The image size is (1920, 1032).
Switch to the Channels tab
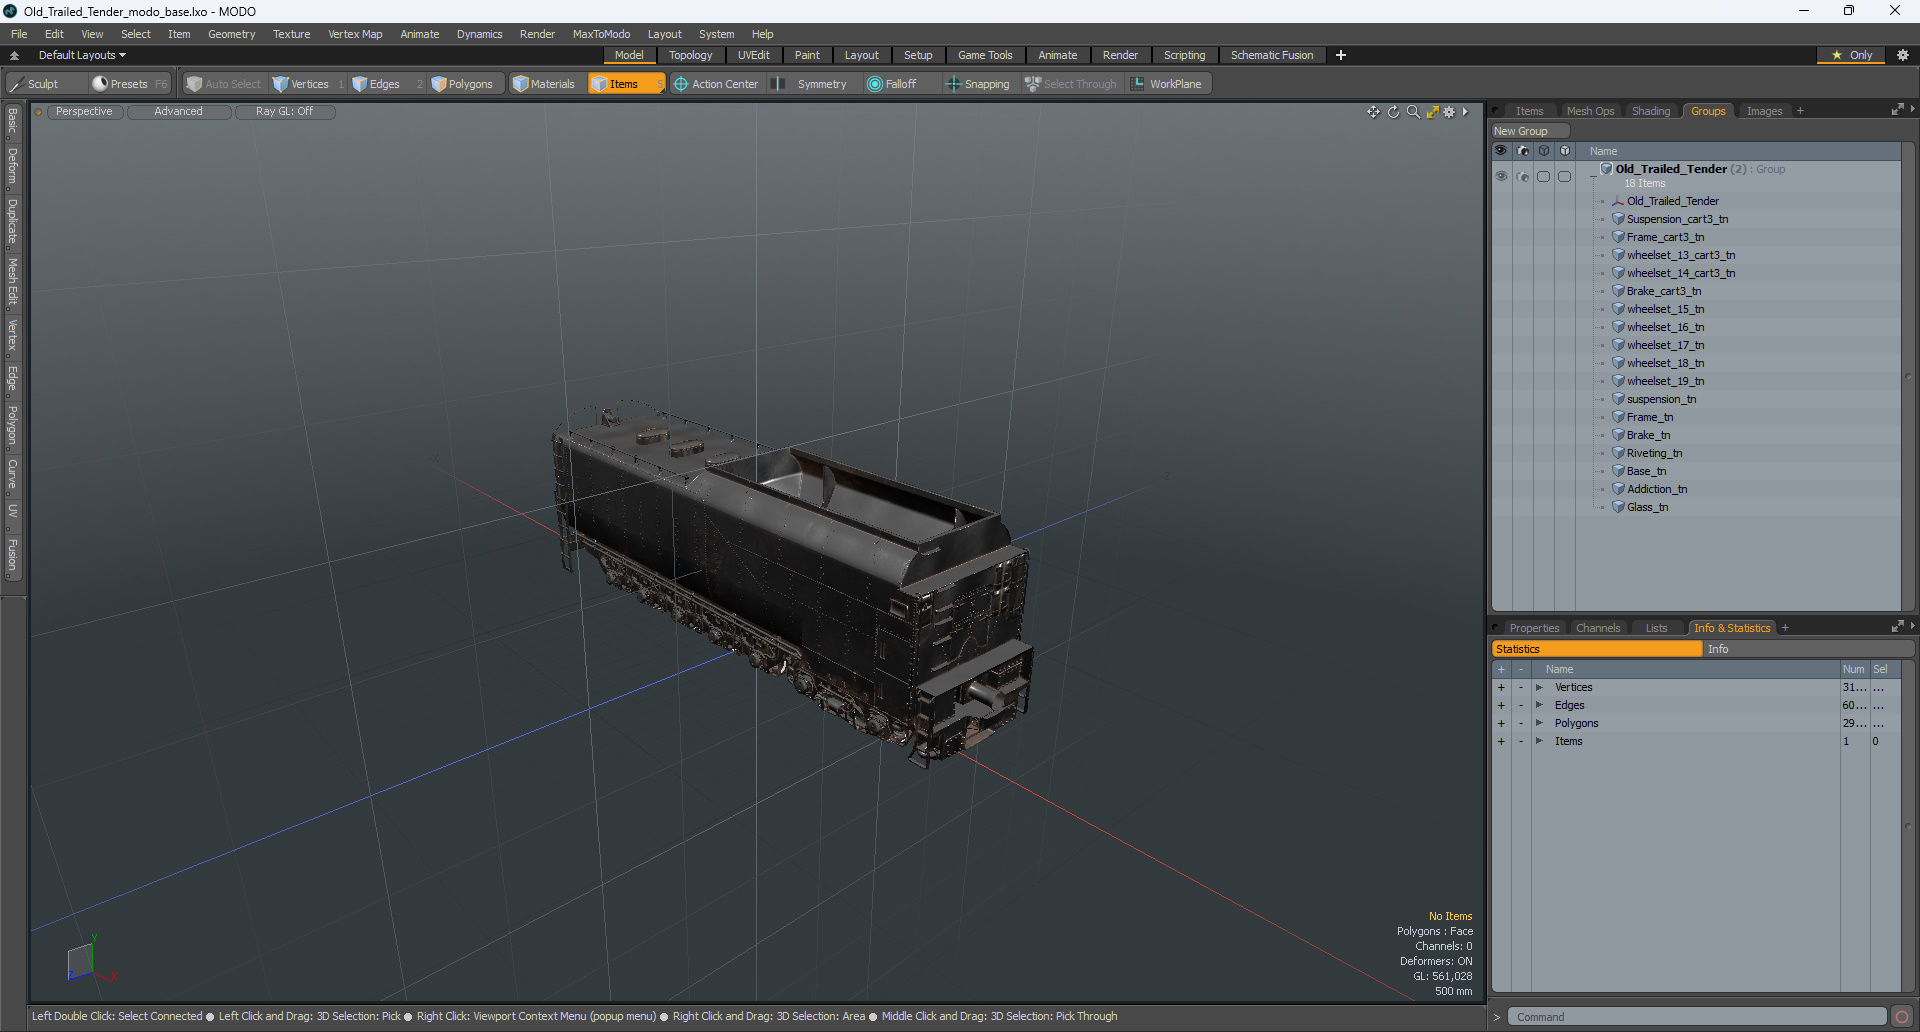(1598, 628)
